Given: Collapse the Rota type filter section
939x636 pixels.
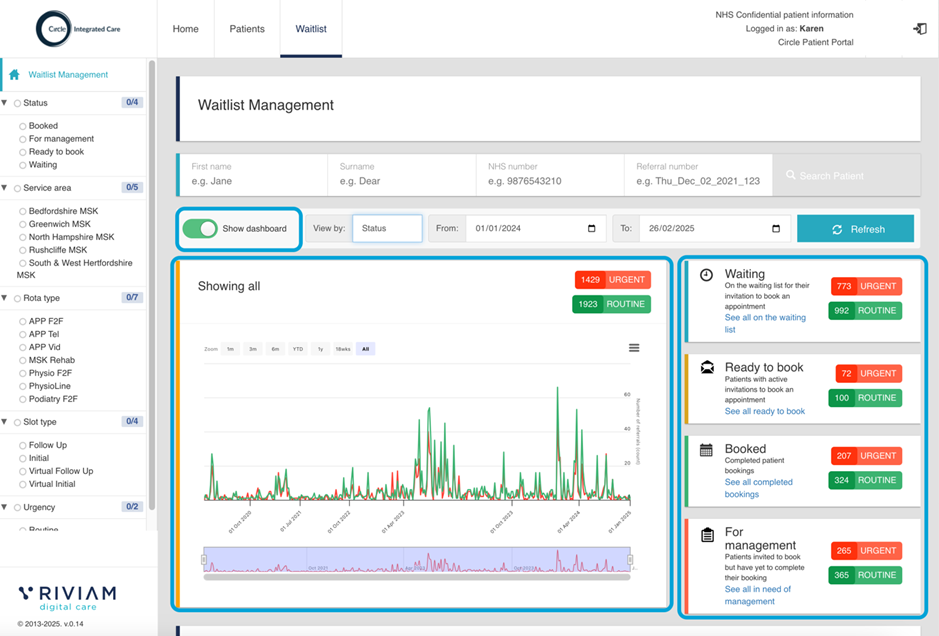Looking at the screenshot, I should pos(5,298).
